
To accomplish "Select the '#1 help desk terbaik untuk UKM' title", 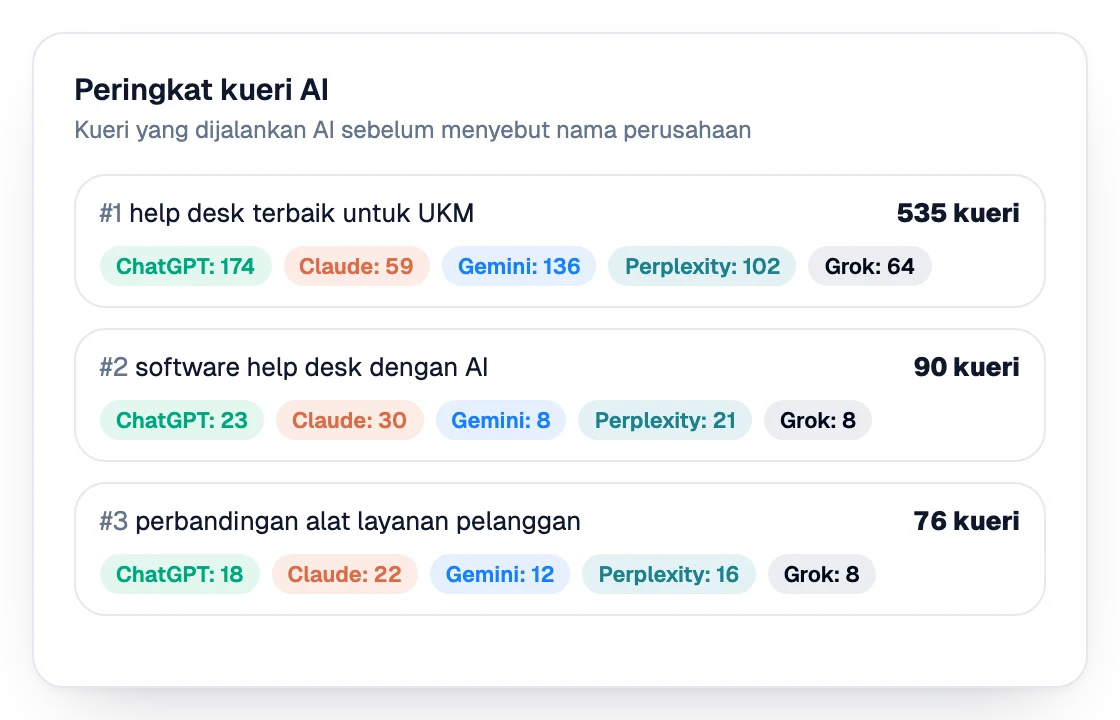I will (x=286, y=213).
